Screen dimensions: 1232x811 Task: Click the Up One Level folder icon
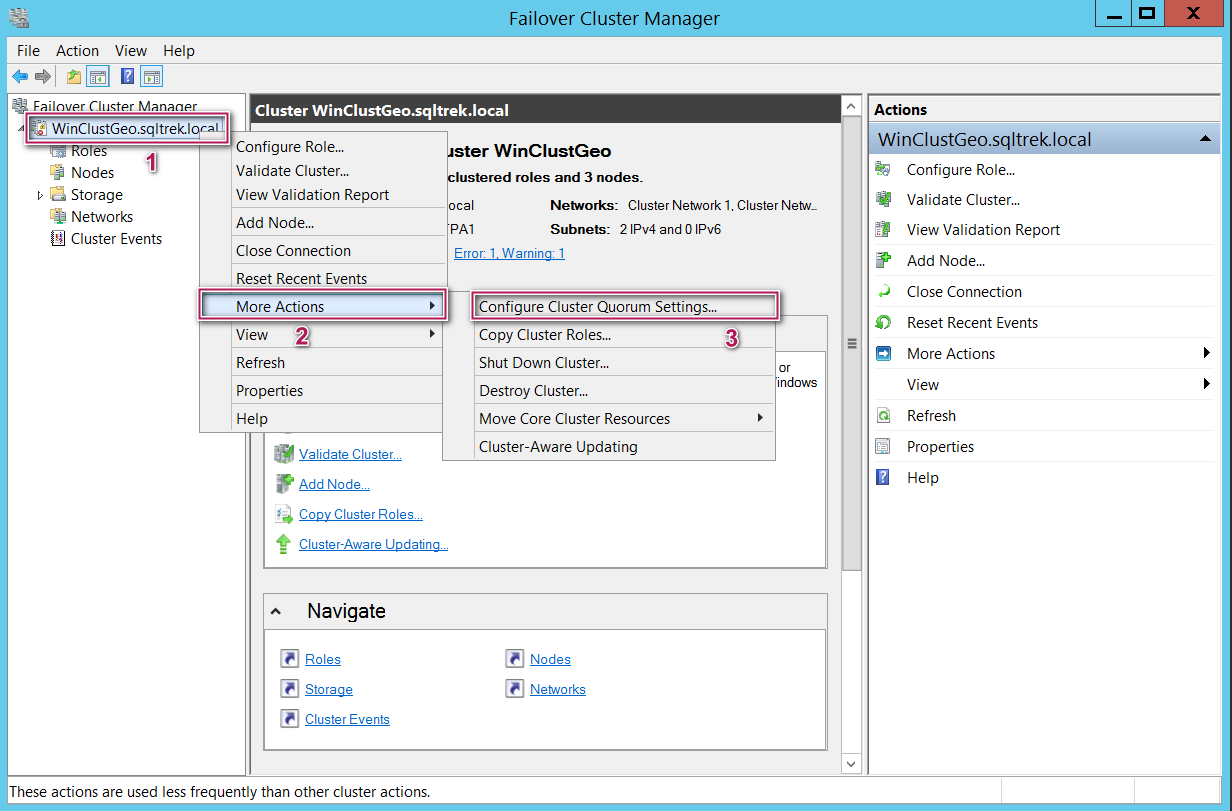pos(74,77)
